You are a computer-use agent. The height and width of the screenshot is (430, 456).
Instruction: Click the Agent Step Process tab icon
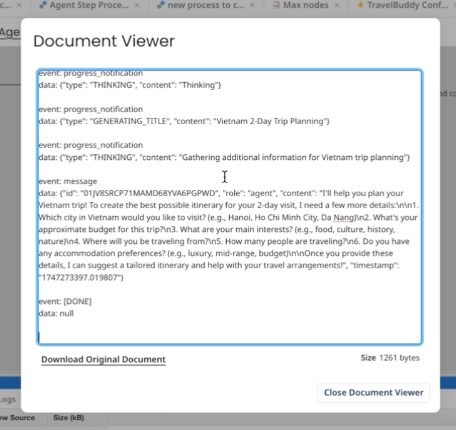tap(43, 5)
